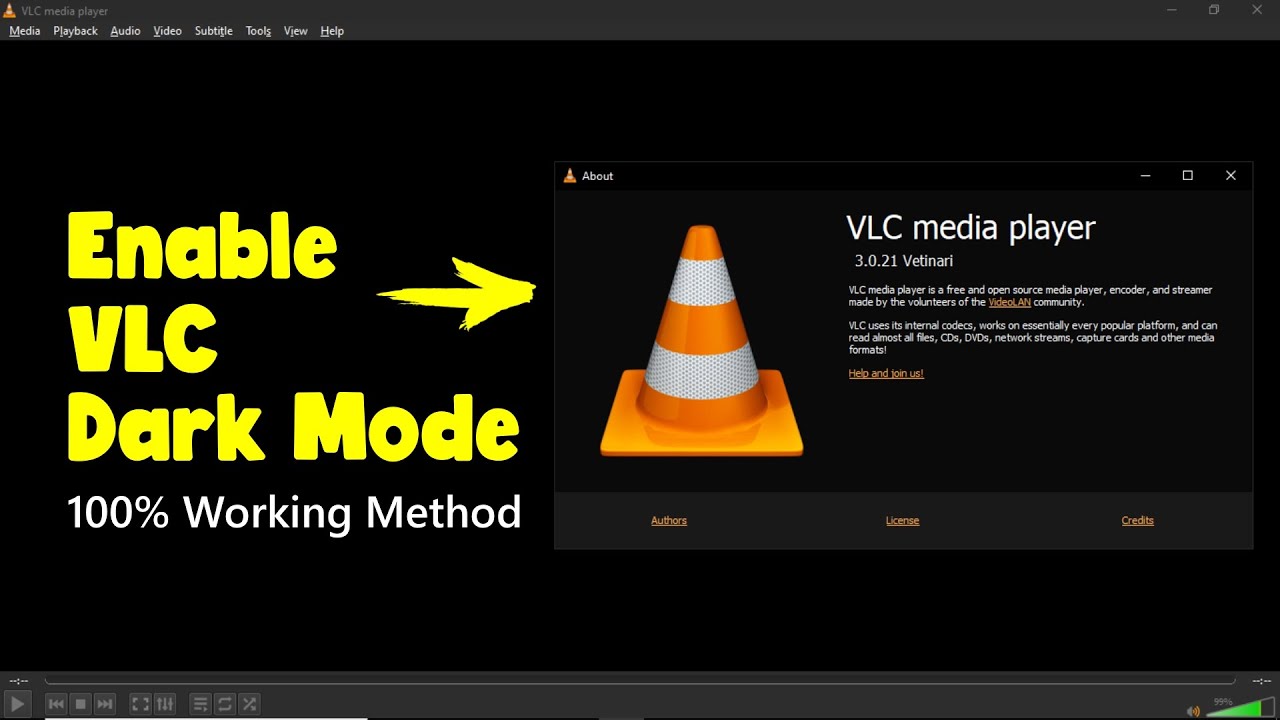Open the Media menu

coord(25,31)
